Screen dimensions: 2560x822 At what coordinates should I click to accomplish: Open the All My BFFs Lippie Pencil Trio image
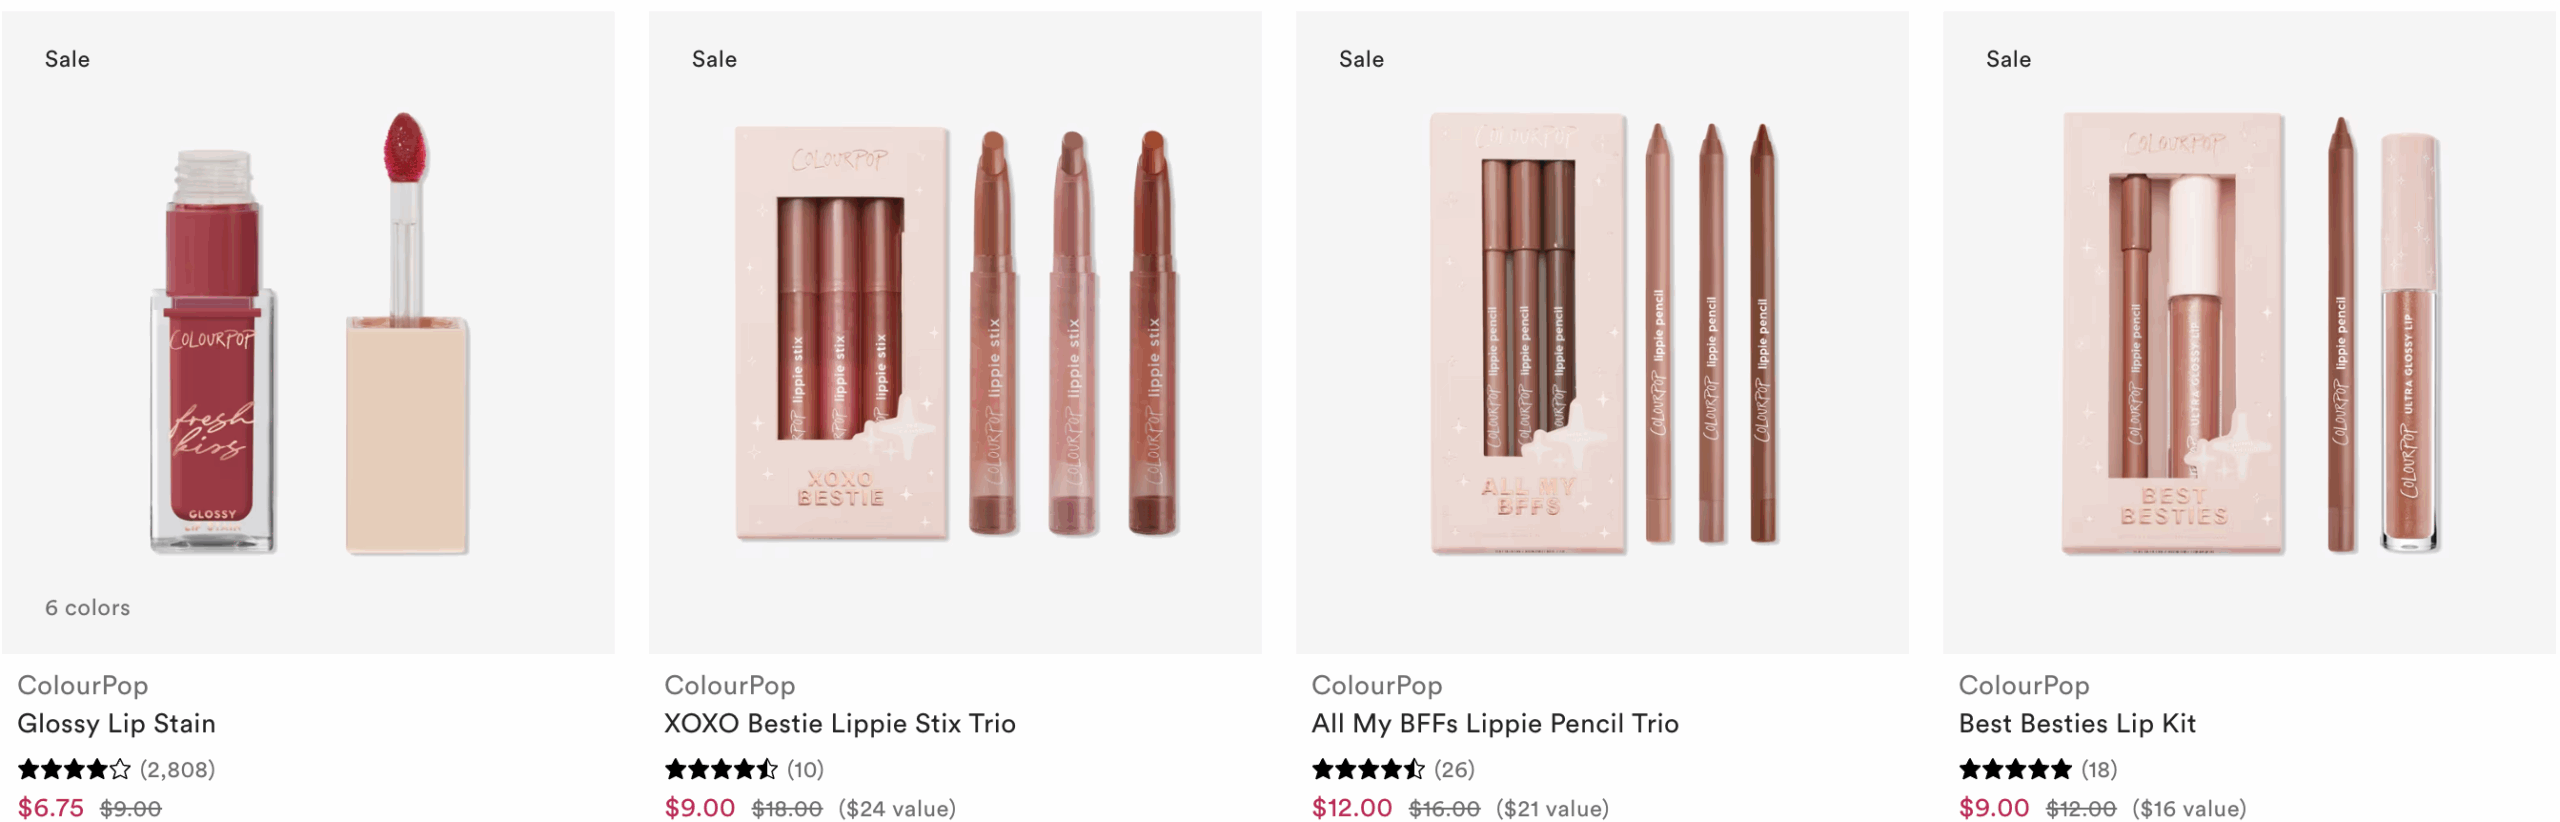pyautogui.click(x=1602, y=332)
